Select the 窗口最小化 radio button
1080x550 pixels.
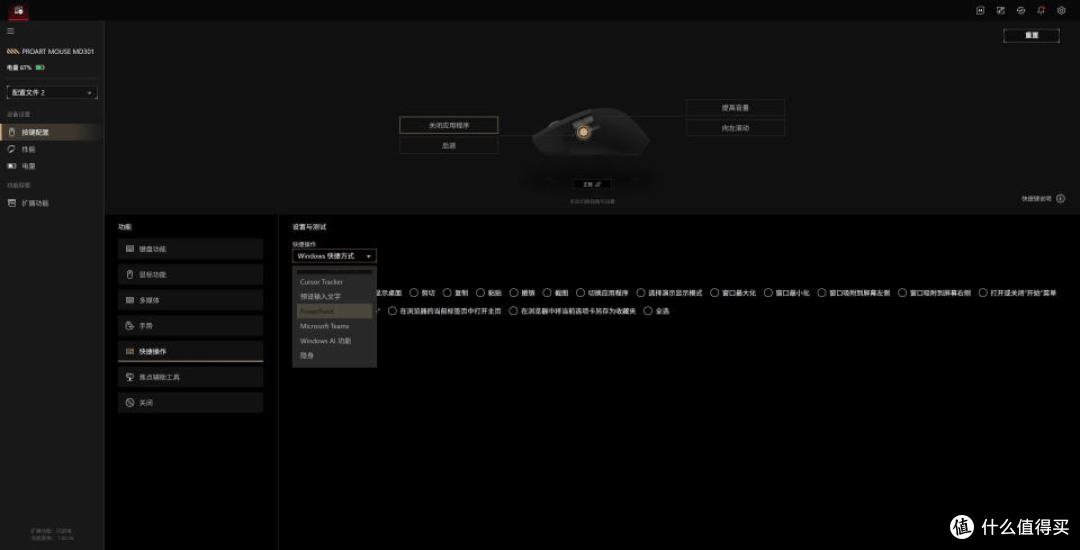click(x=768, y=293)
